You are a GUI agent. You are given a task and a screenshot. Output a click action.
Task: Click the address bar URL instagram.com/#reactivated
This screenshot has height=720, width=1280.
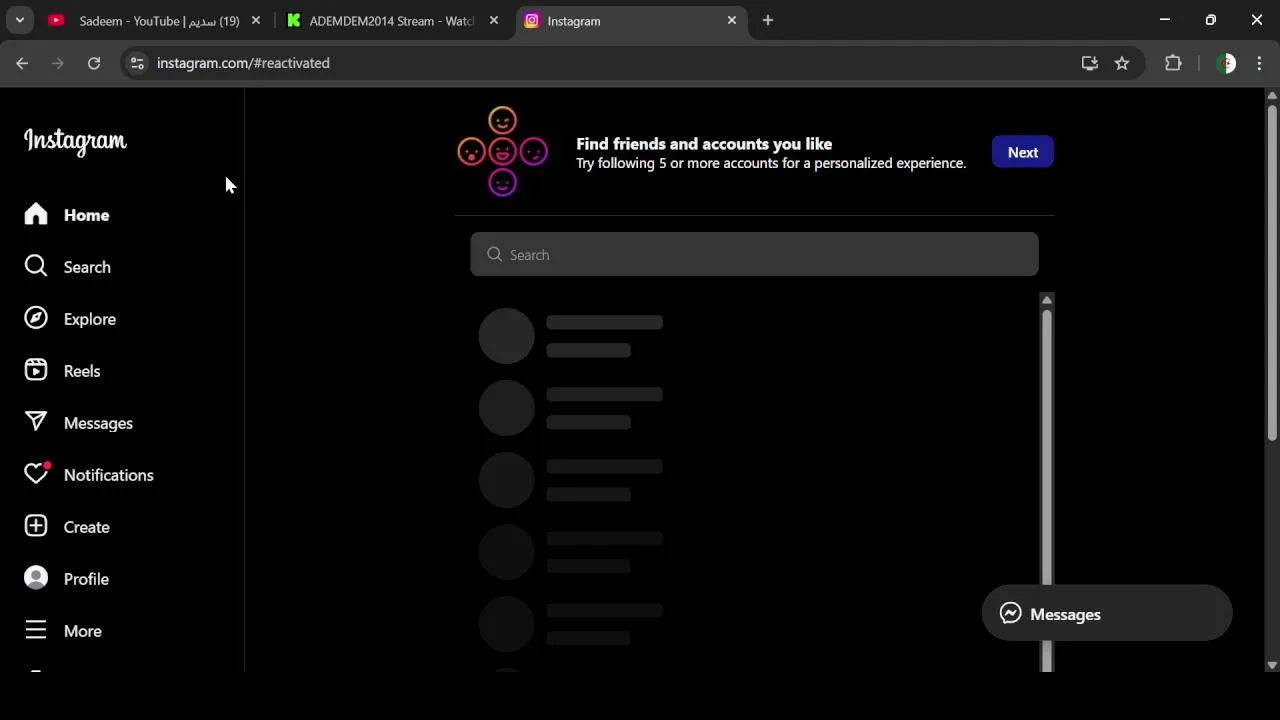pos(243,63)
